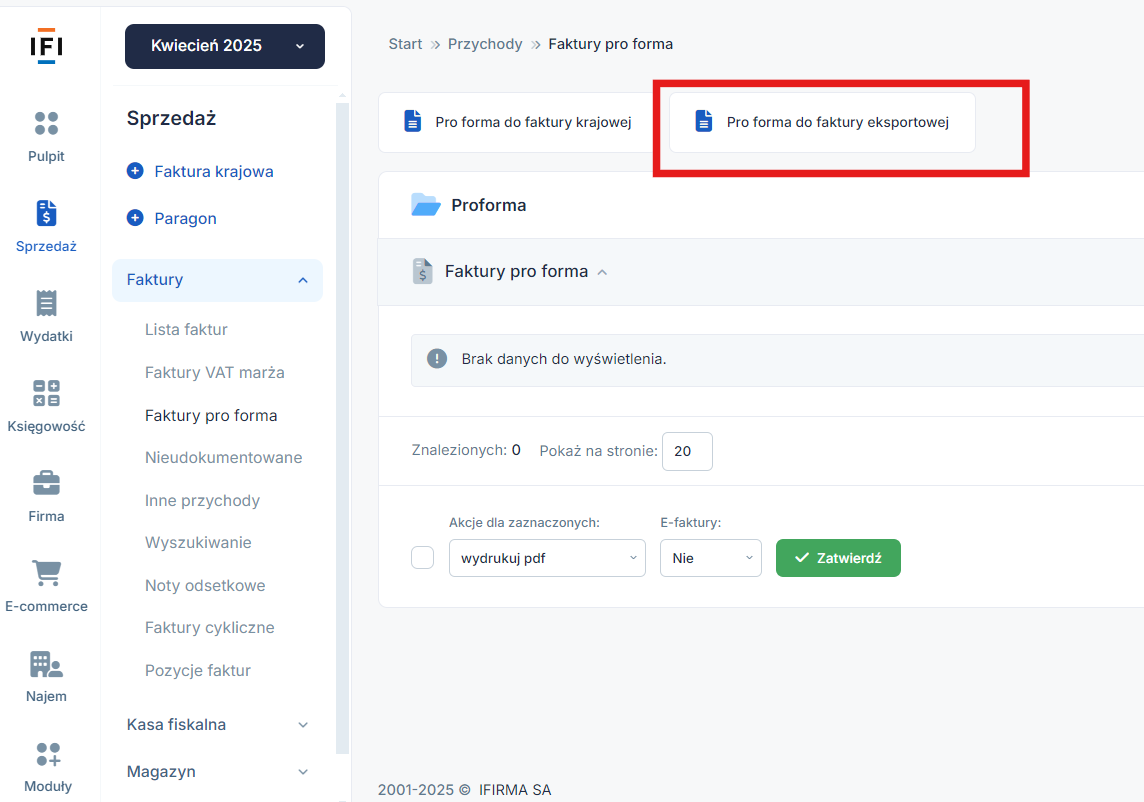Open Nieudokumentowane menu item
The width and height of the screenshot is (1144, 802).
pos(223,458)
